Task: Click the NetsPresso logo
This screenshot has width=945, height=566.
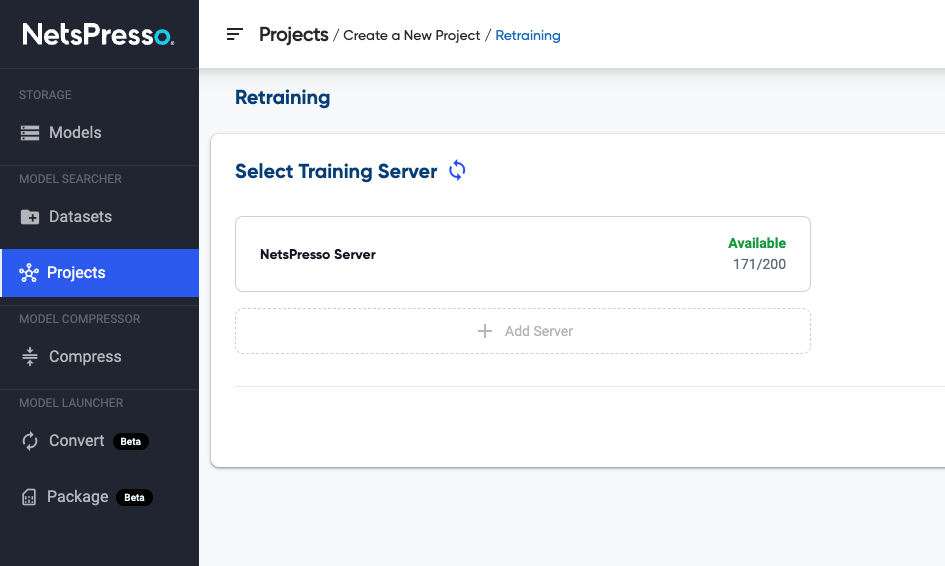Action: point(98,34)
